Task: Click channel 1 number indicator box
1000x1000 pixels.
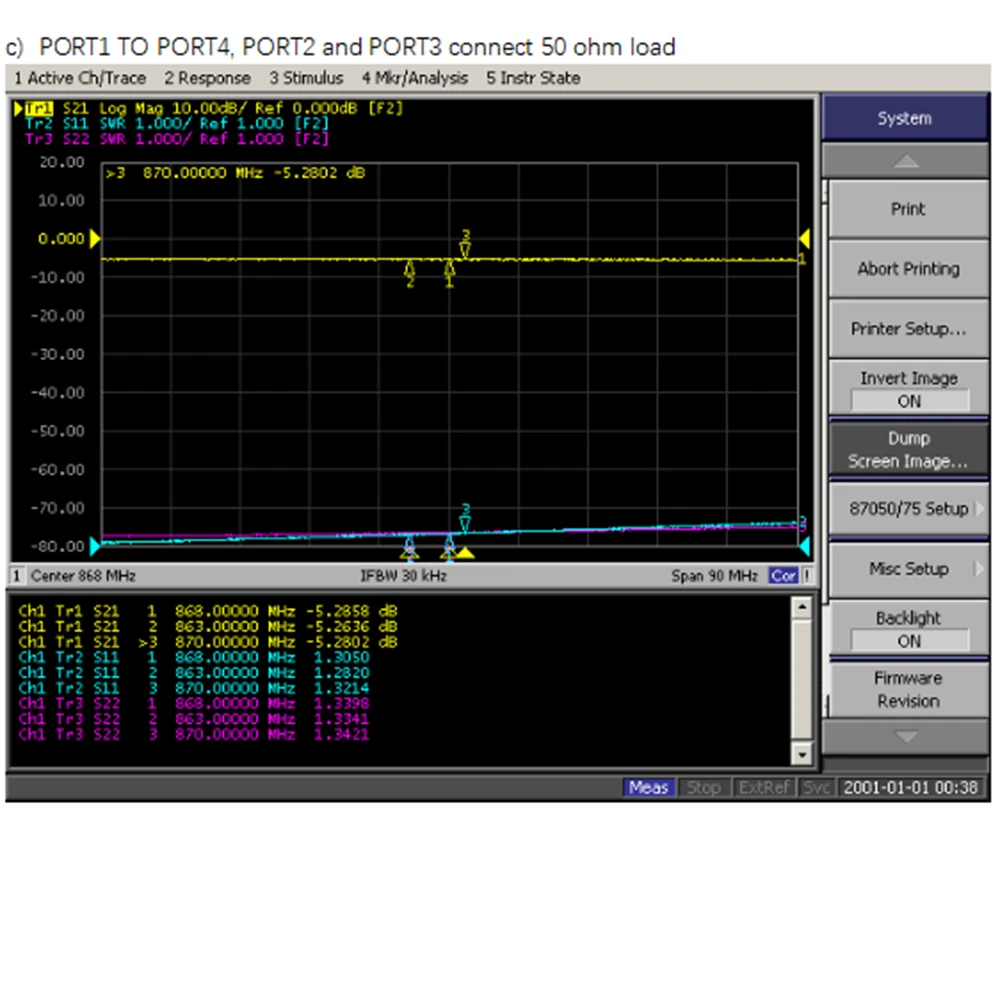Action: click(17, 576)
